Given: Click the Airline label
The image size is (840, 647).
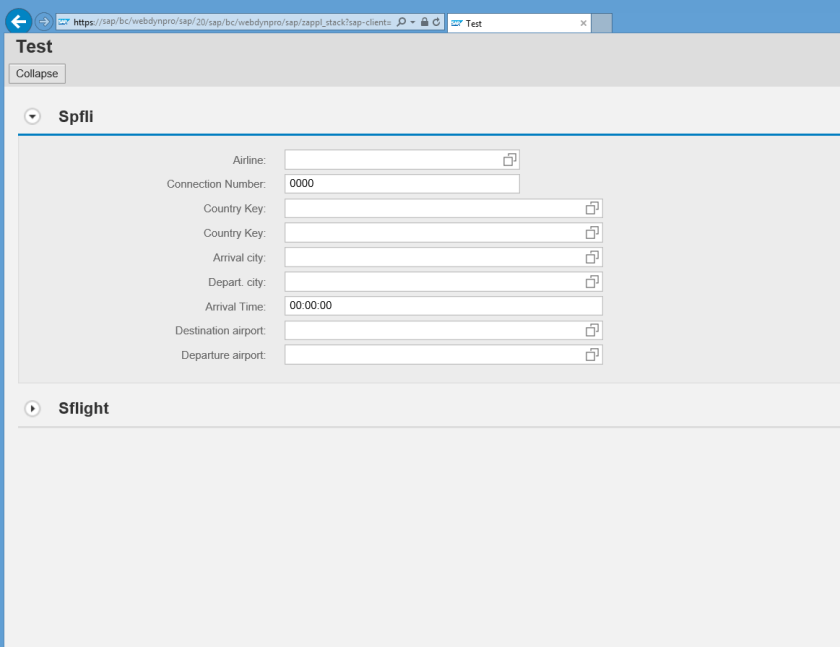Looking at the screenshot, I should [249, 160].
